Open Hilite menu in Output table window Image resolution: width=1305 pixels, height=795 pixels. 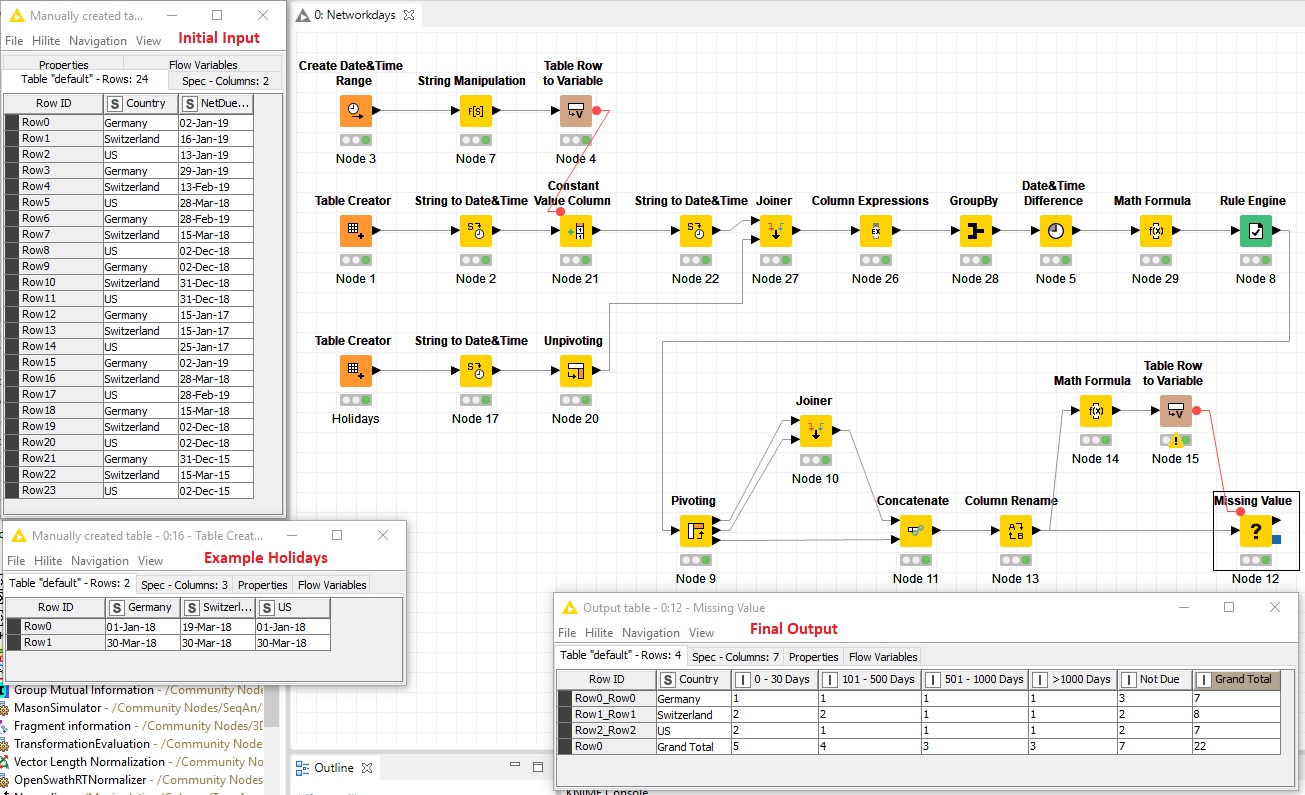pos(599,633)
